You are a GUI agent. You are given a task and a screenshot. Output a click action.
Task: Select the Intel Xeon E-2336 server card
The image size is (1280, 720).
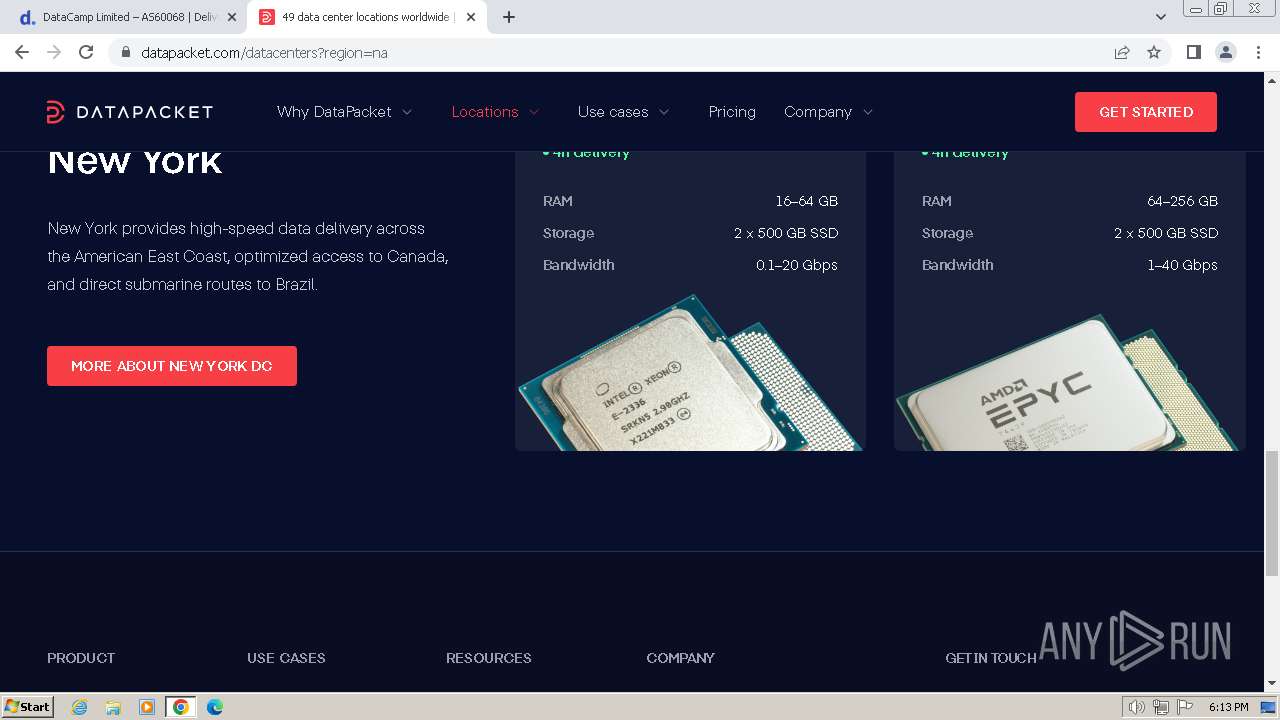pyautogui.click(x=690, y=300)
